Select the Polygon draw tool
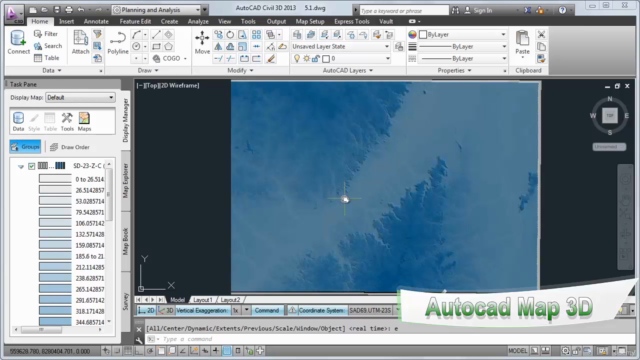Viewport: 640px width, 360px height. click(169, 47)
